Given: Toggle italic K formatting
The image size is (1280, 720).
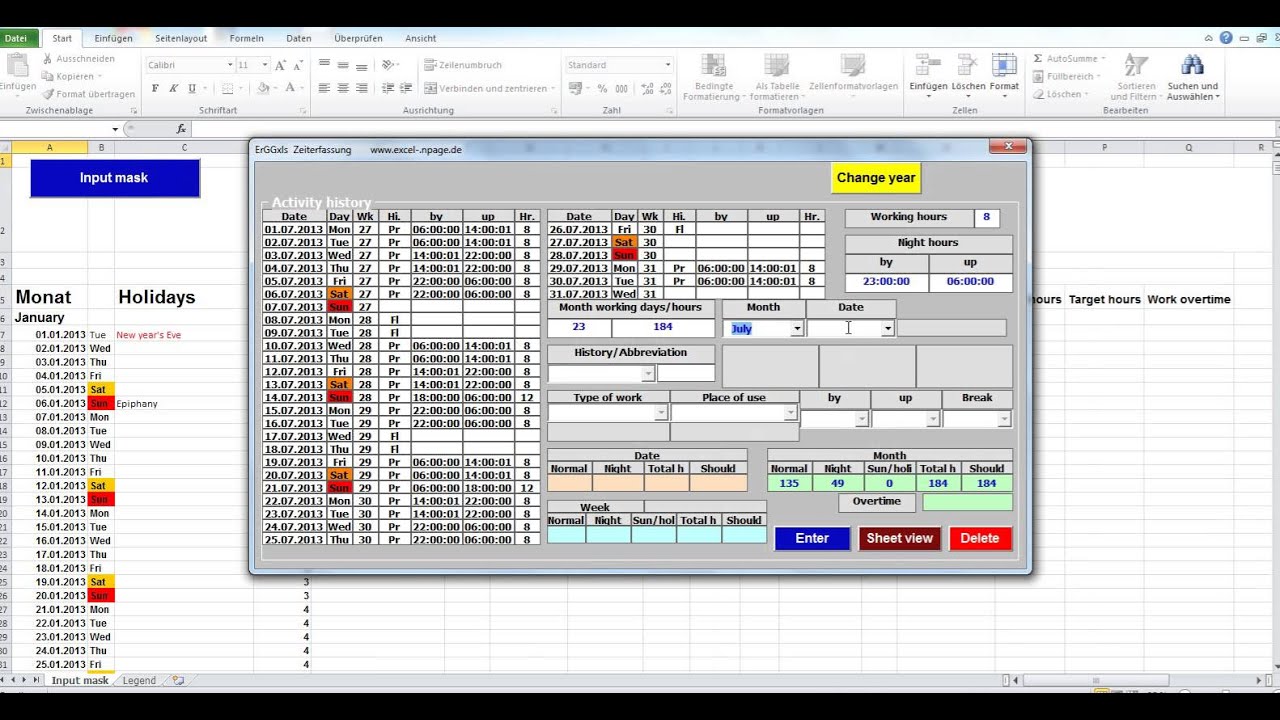Looking at the screenshot, I should pos(172,88).
